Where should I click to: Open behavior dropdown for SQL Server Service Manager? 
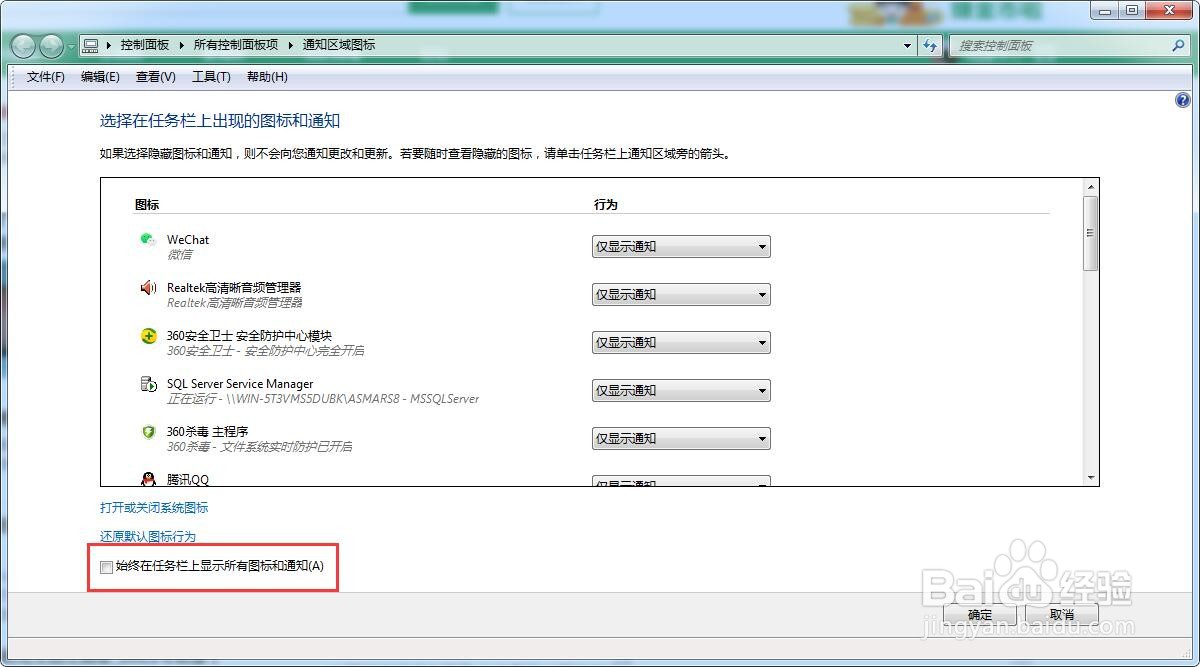pyautogui.click(x=681, y=390)
